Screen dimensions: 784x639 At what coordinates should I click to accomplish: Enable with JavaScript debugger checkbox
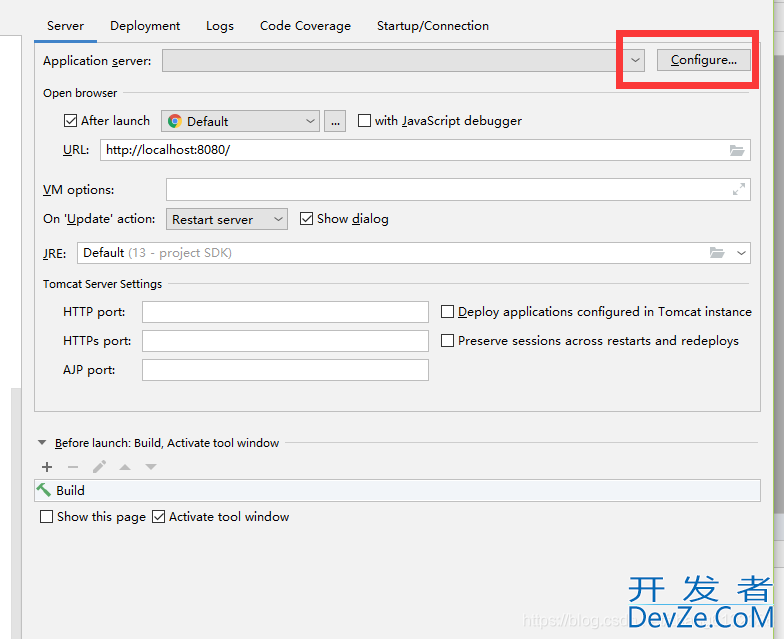tap(364, 120)
